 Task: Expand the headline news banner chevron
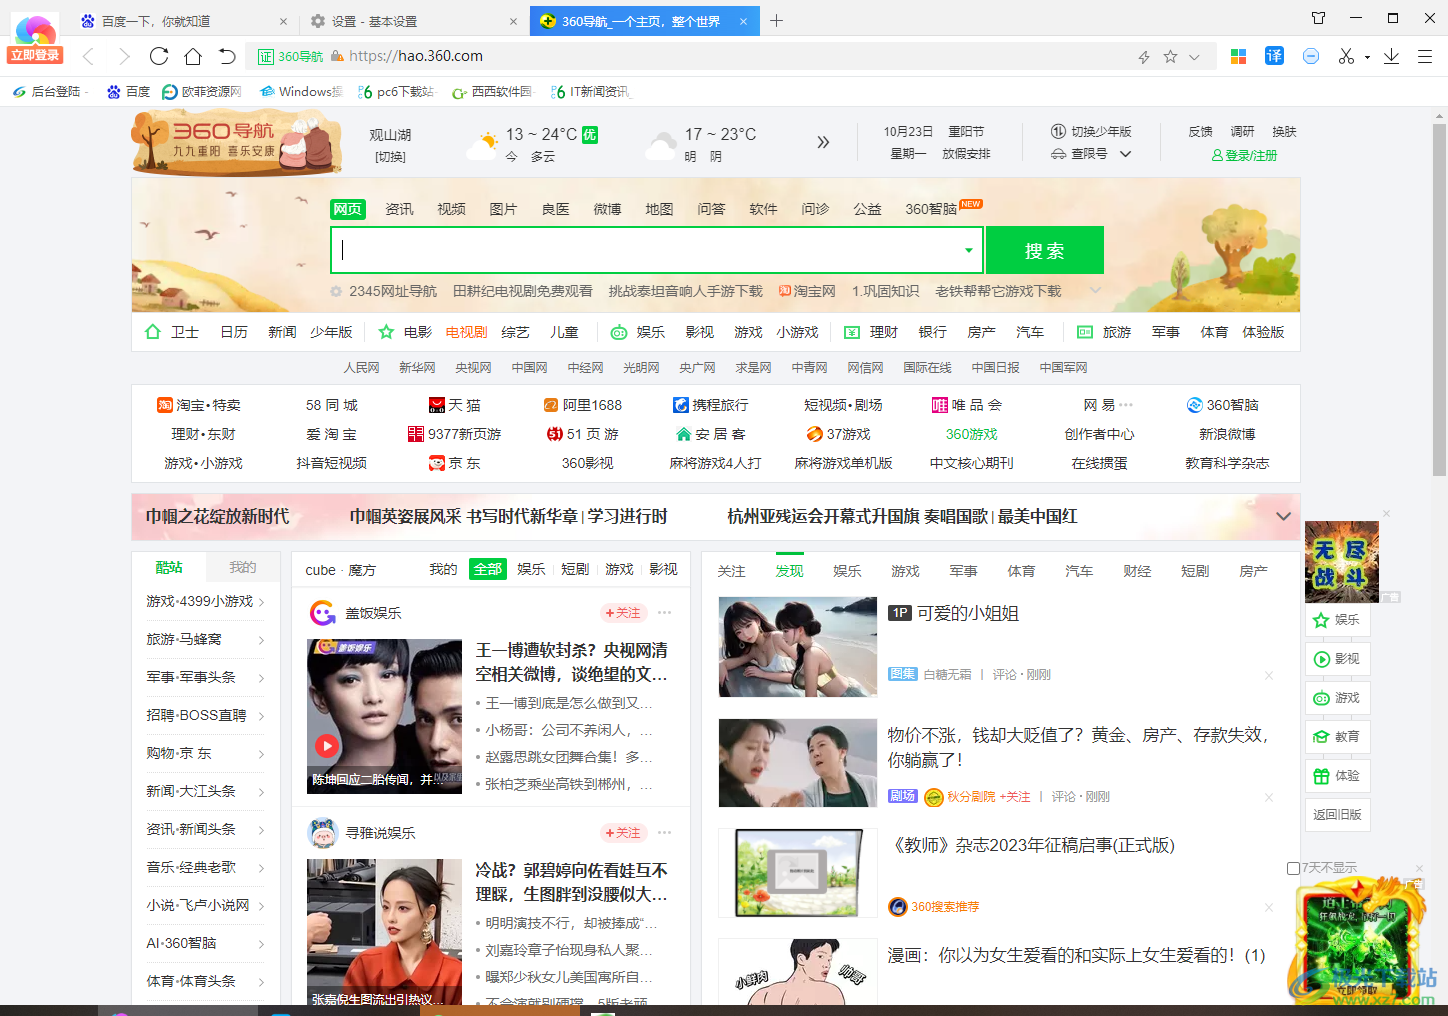coord(1283,516)
